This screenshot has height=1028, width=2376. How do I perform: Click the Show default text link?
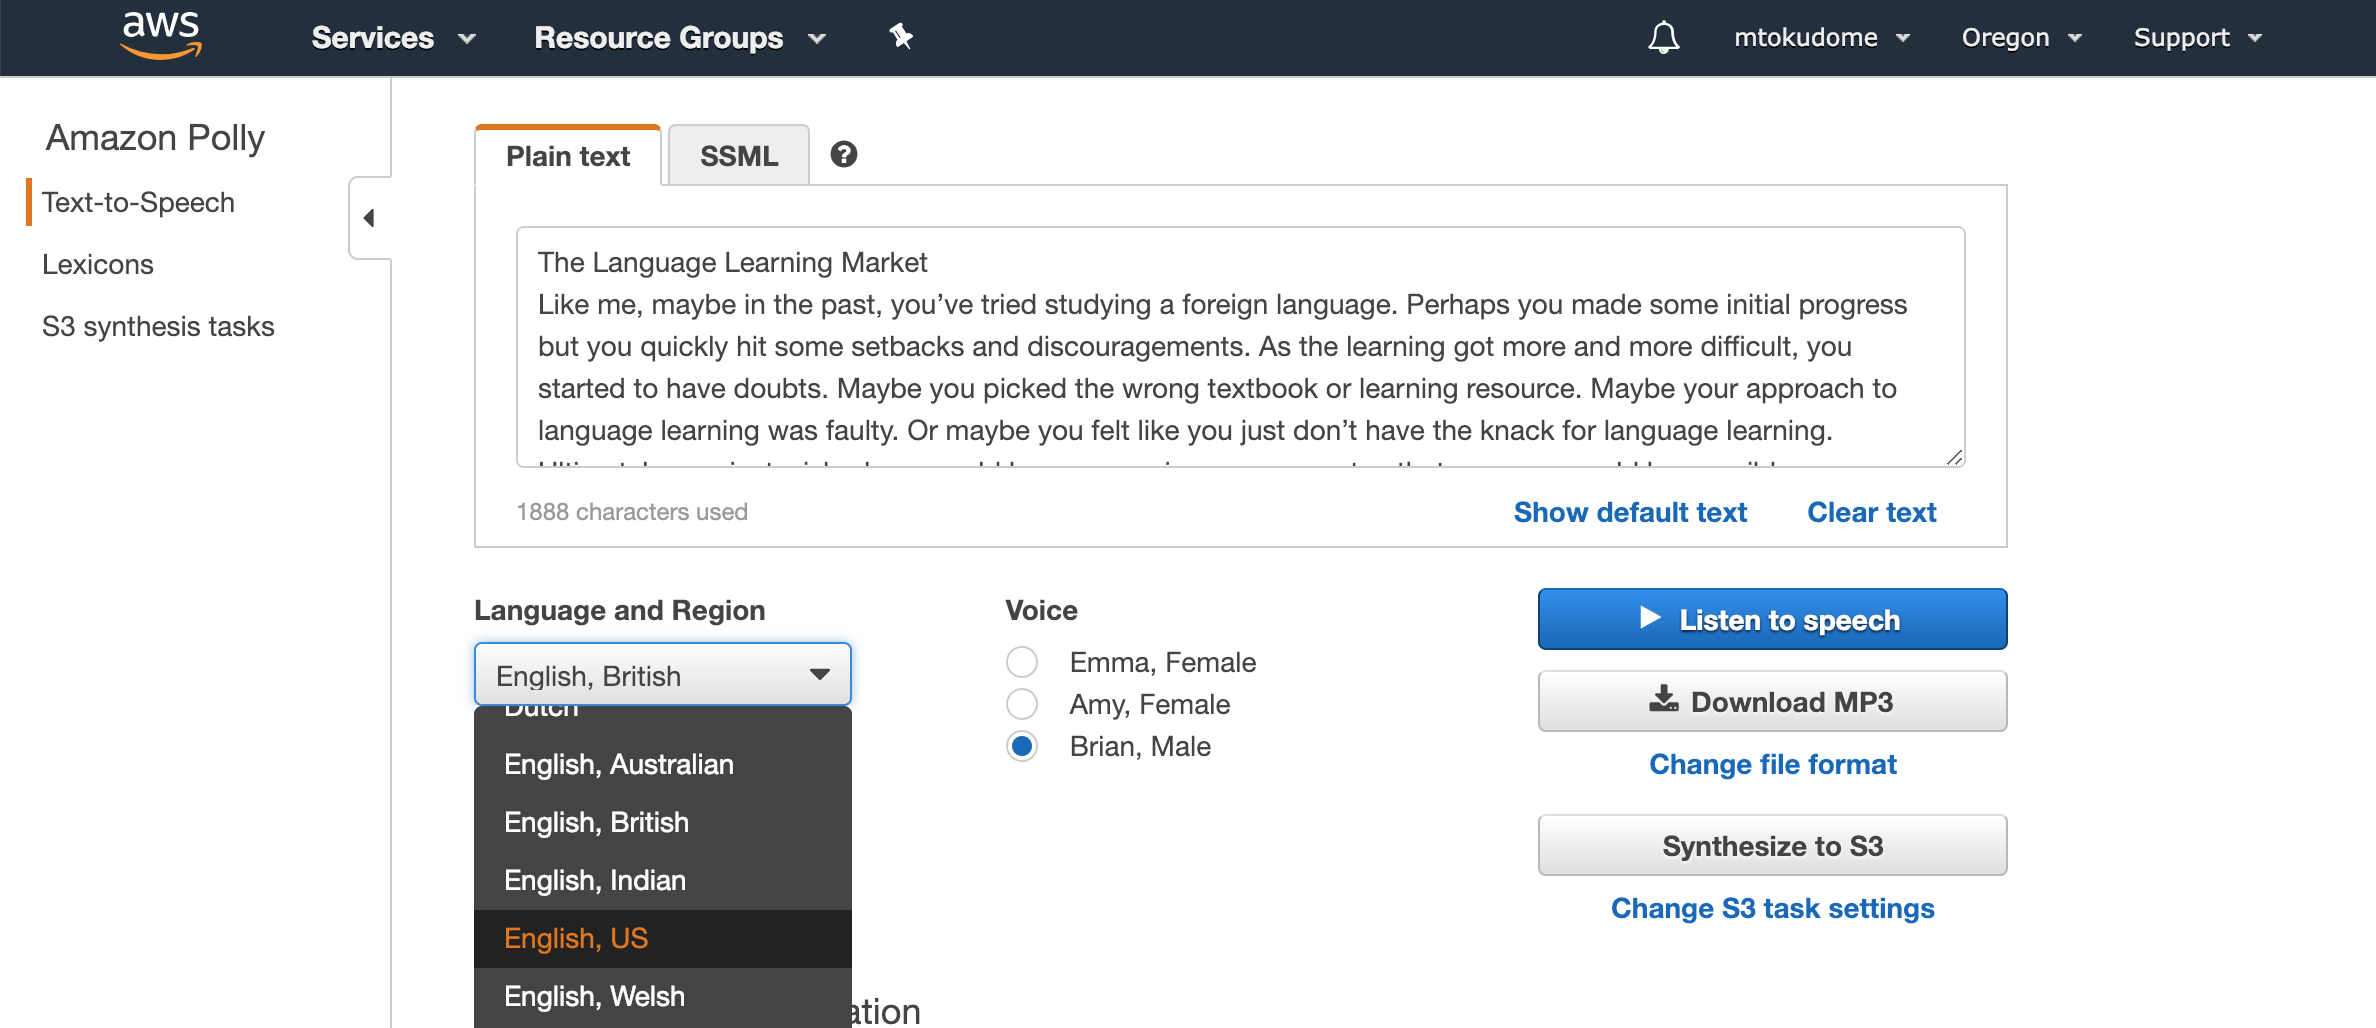click(1630, 512)
